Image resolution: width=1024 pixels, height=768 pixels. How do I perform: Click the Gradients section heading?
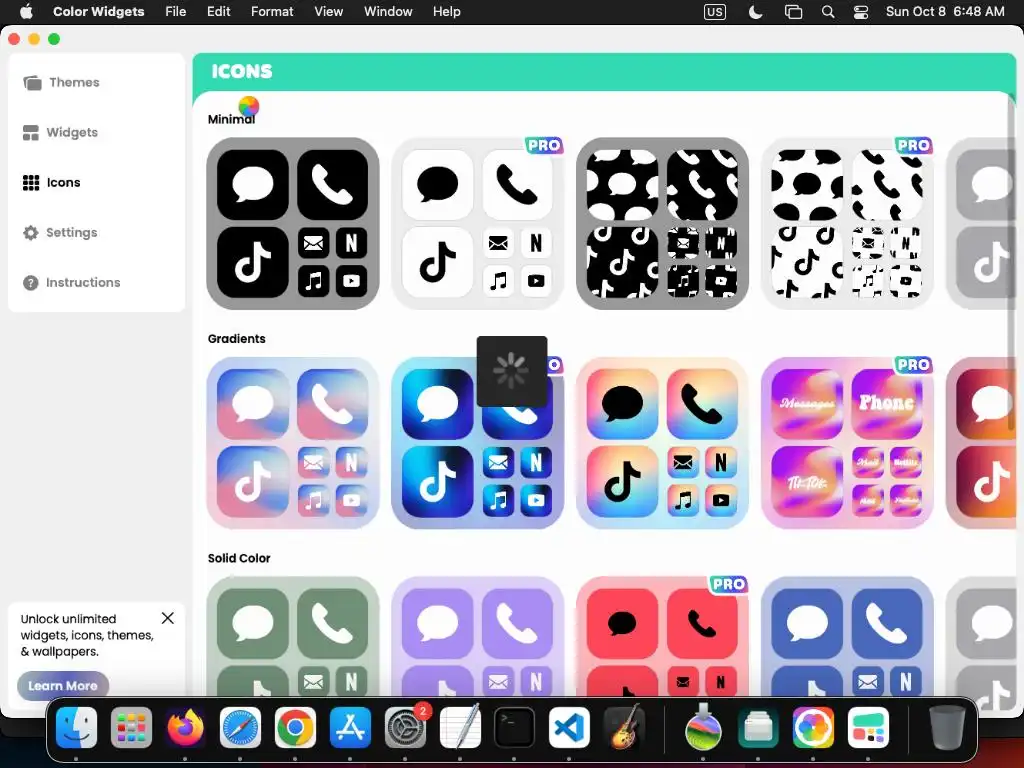click(236, 339)
